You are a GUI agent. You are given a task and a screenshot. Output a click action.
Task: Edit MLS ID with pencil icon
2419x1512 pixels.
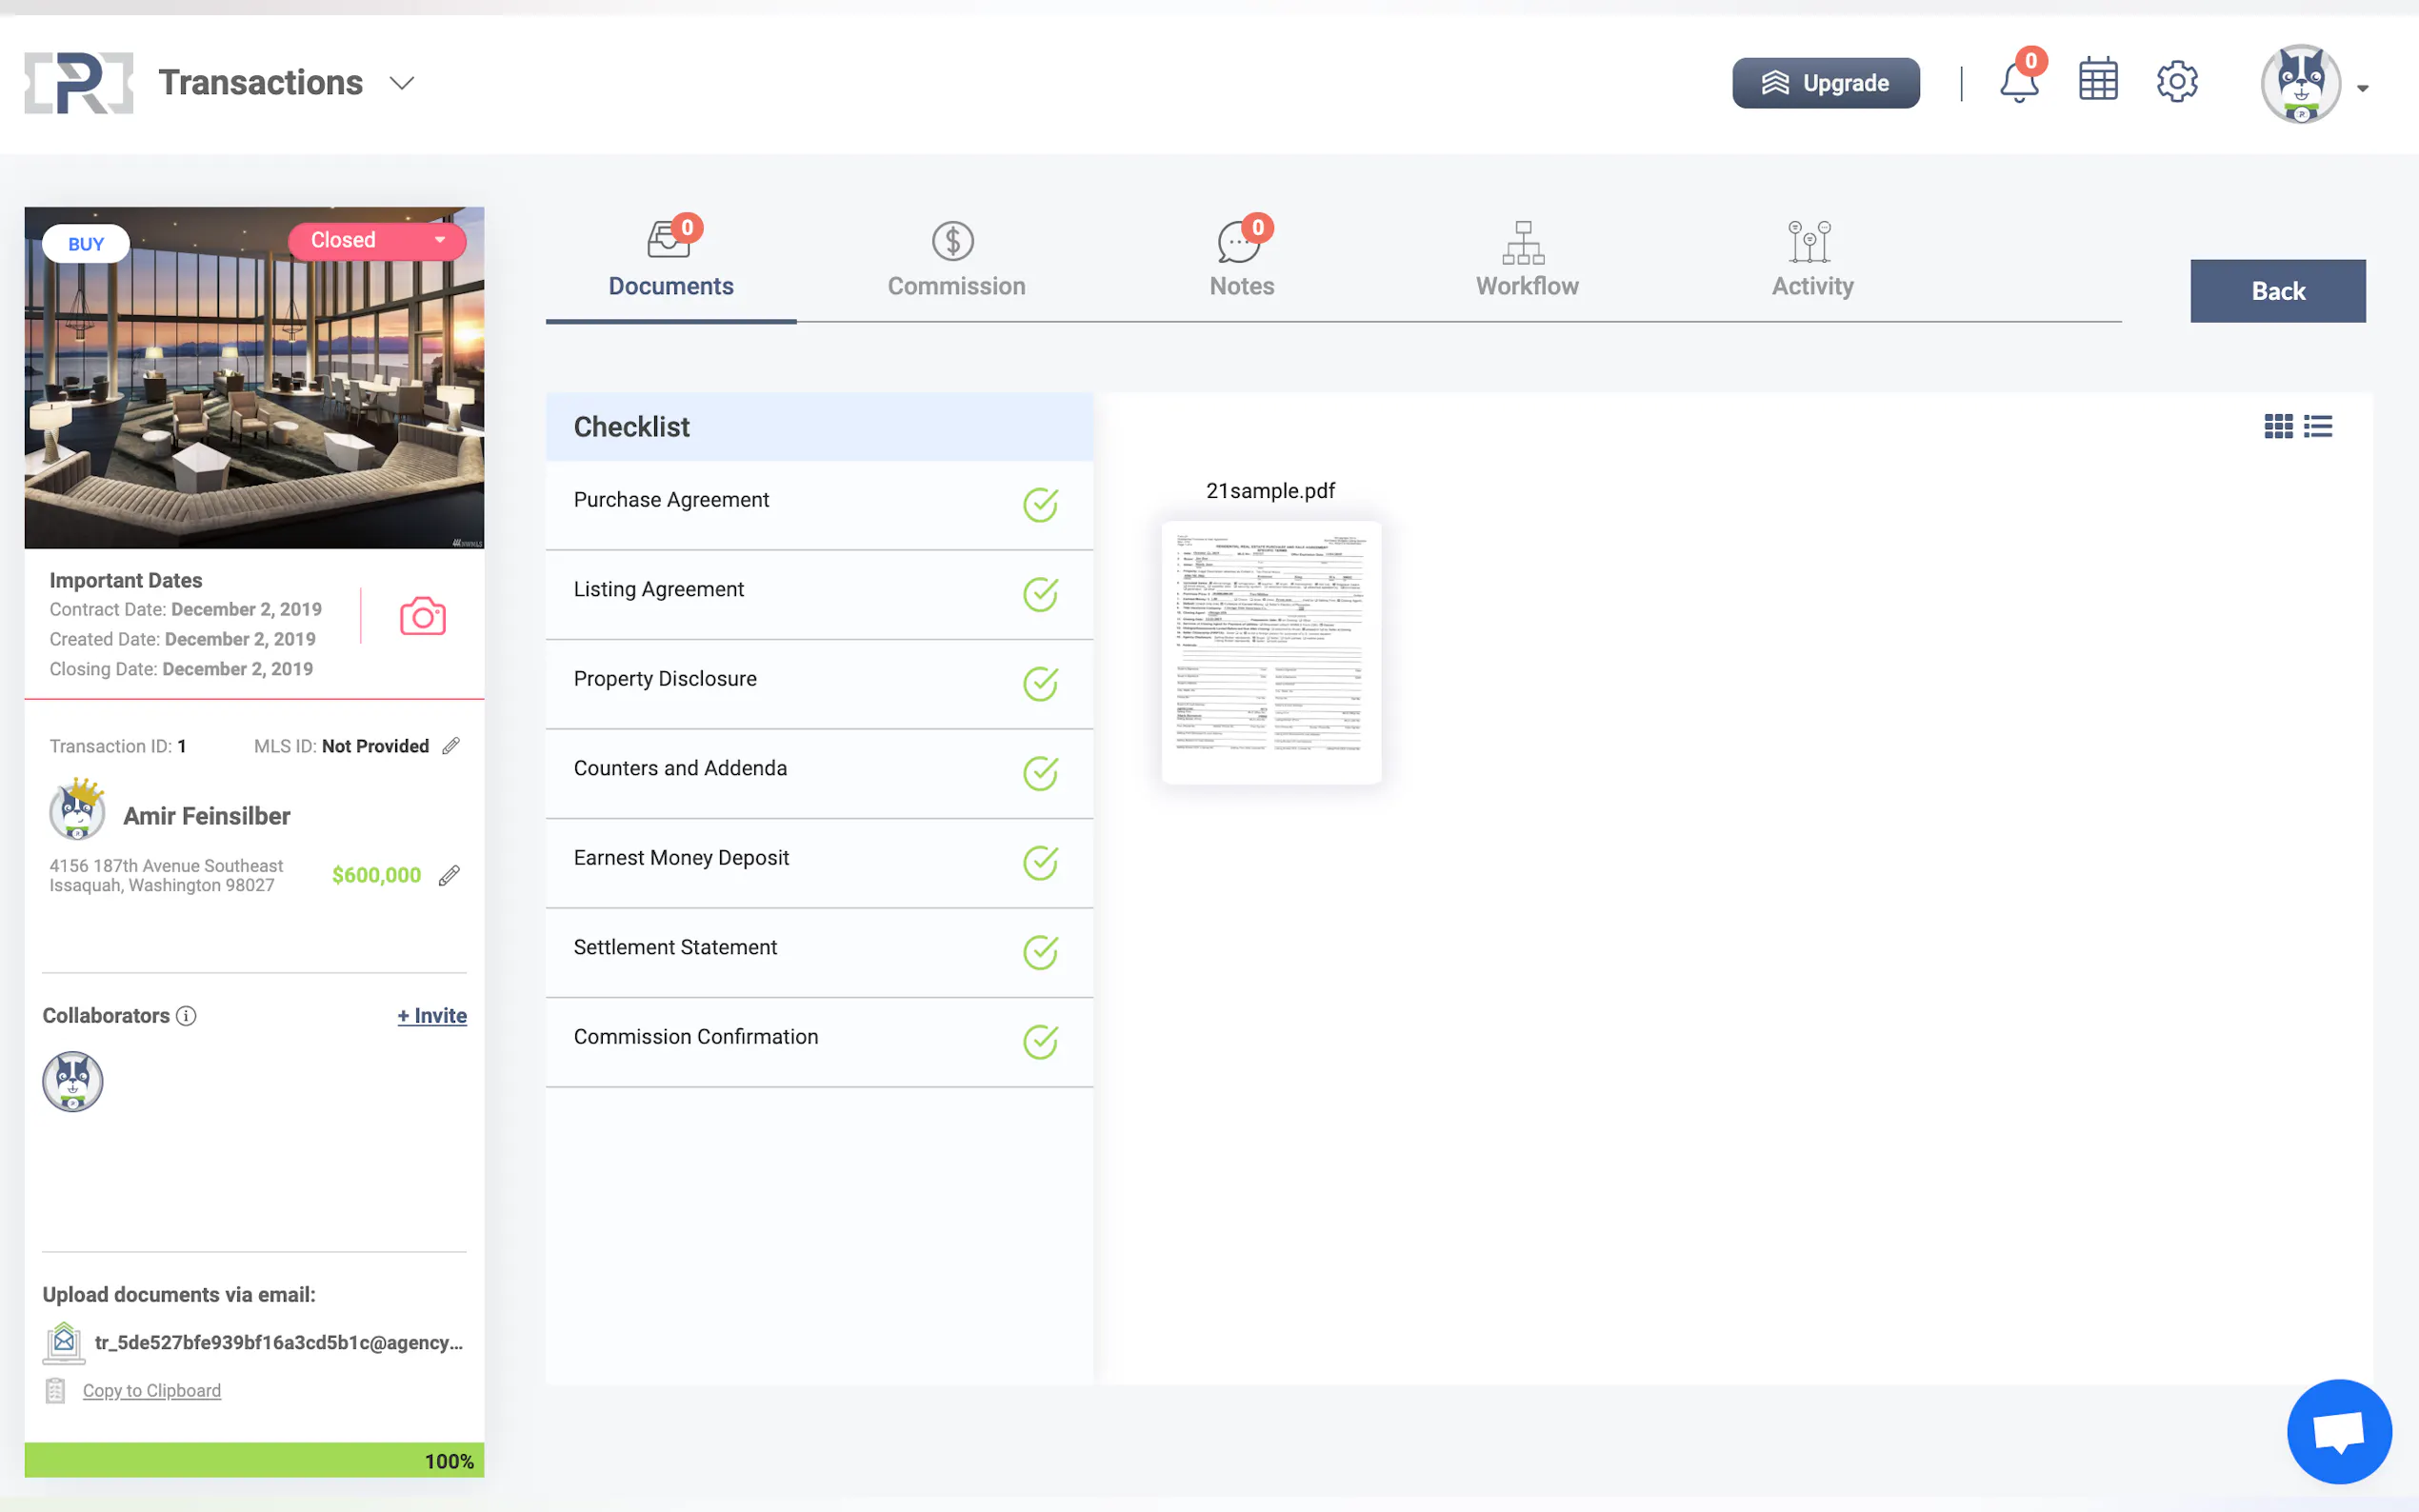click(x=451, y=746)
